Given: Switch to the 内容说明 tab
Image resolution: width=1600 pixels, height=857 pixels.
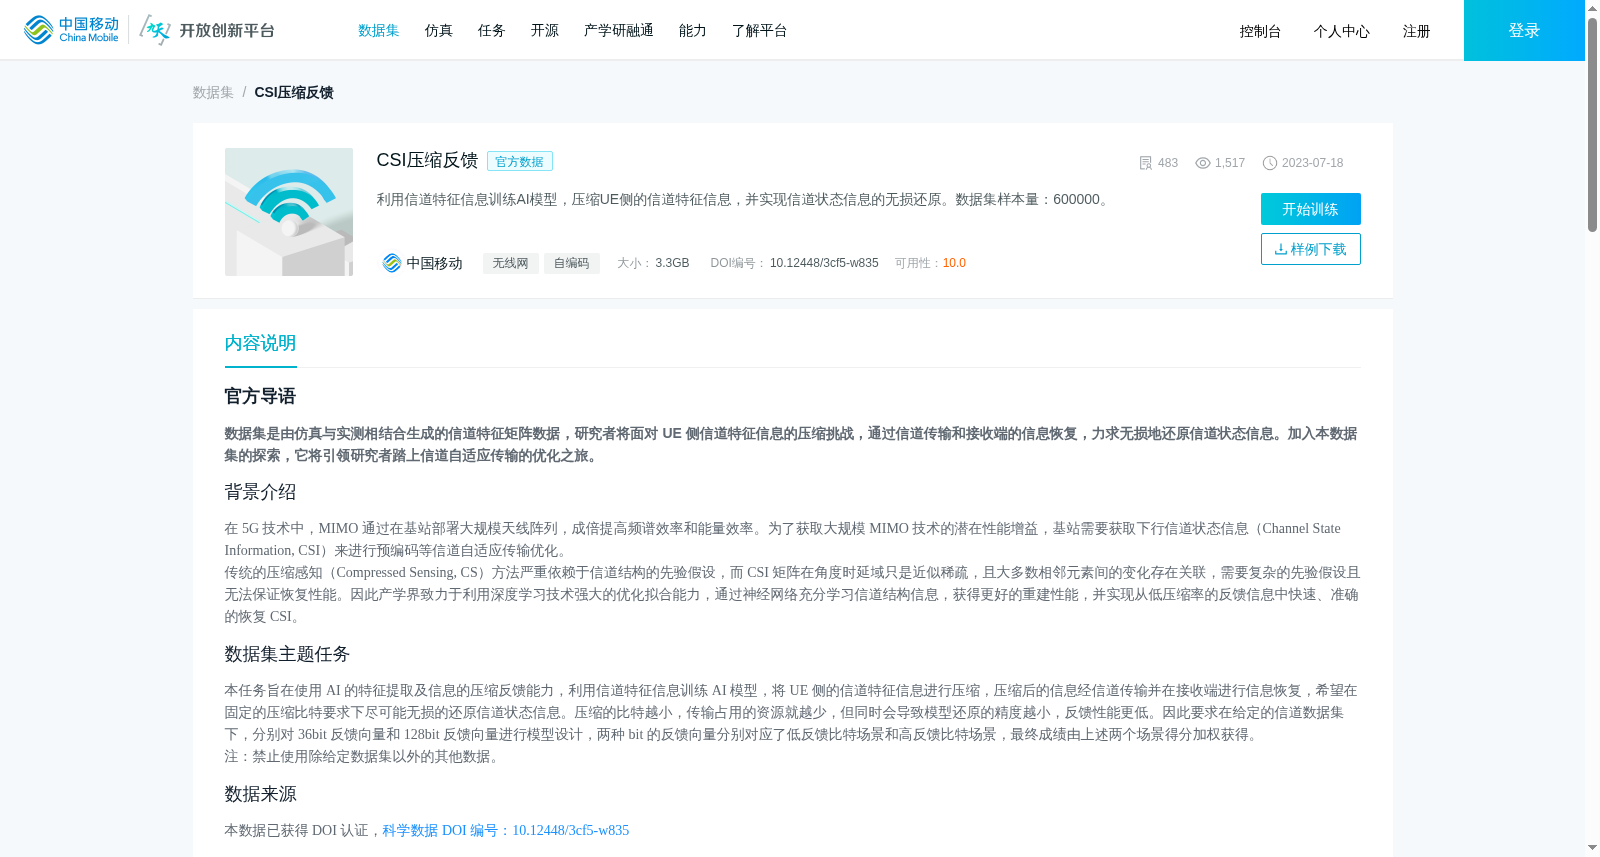Looking at the screenshot, I should point(261,343).
